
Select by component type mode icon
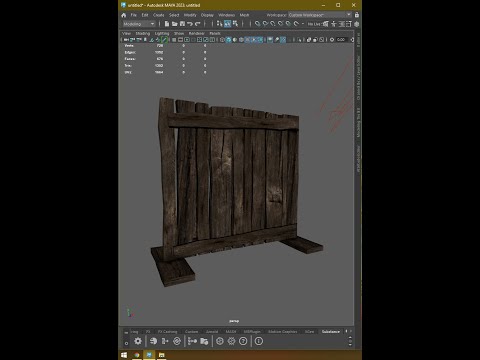235,24
